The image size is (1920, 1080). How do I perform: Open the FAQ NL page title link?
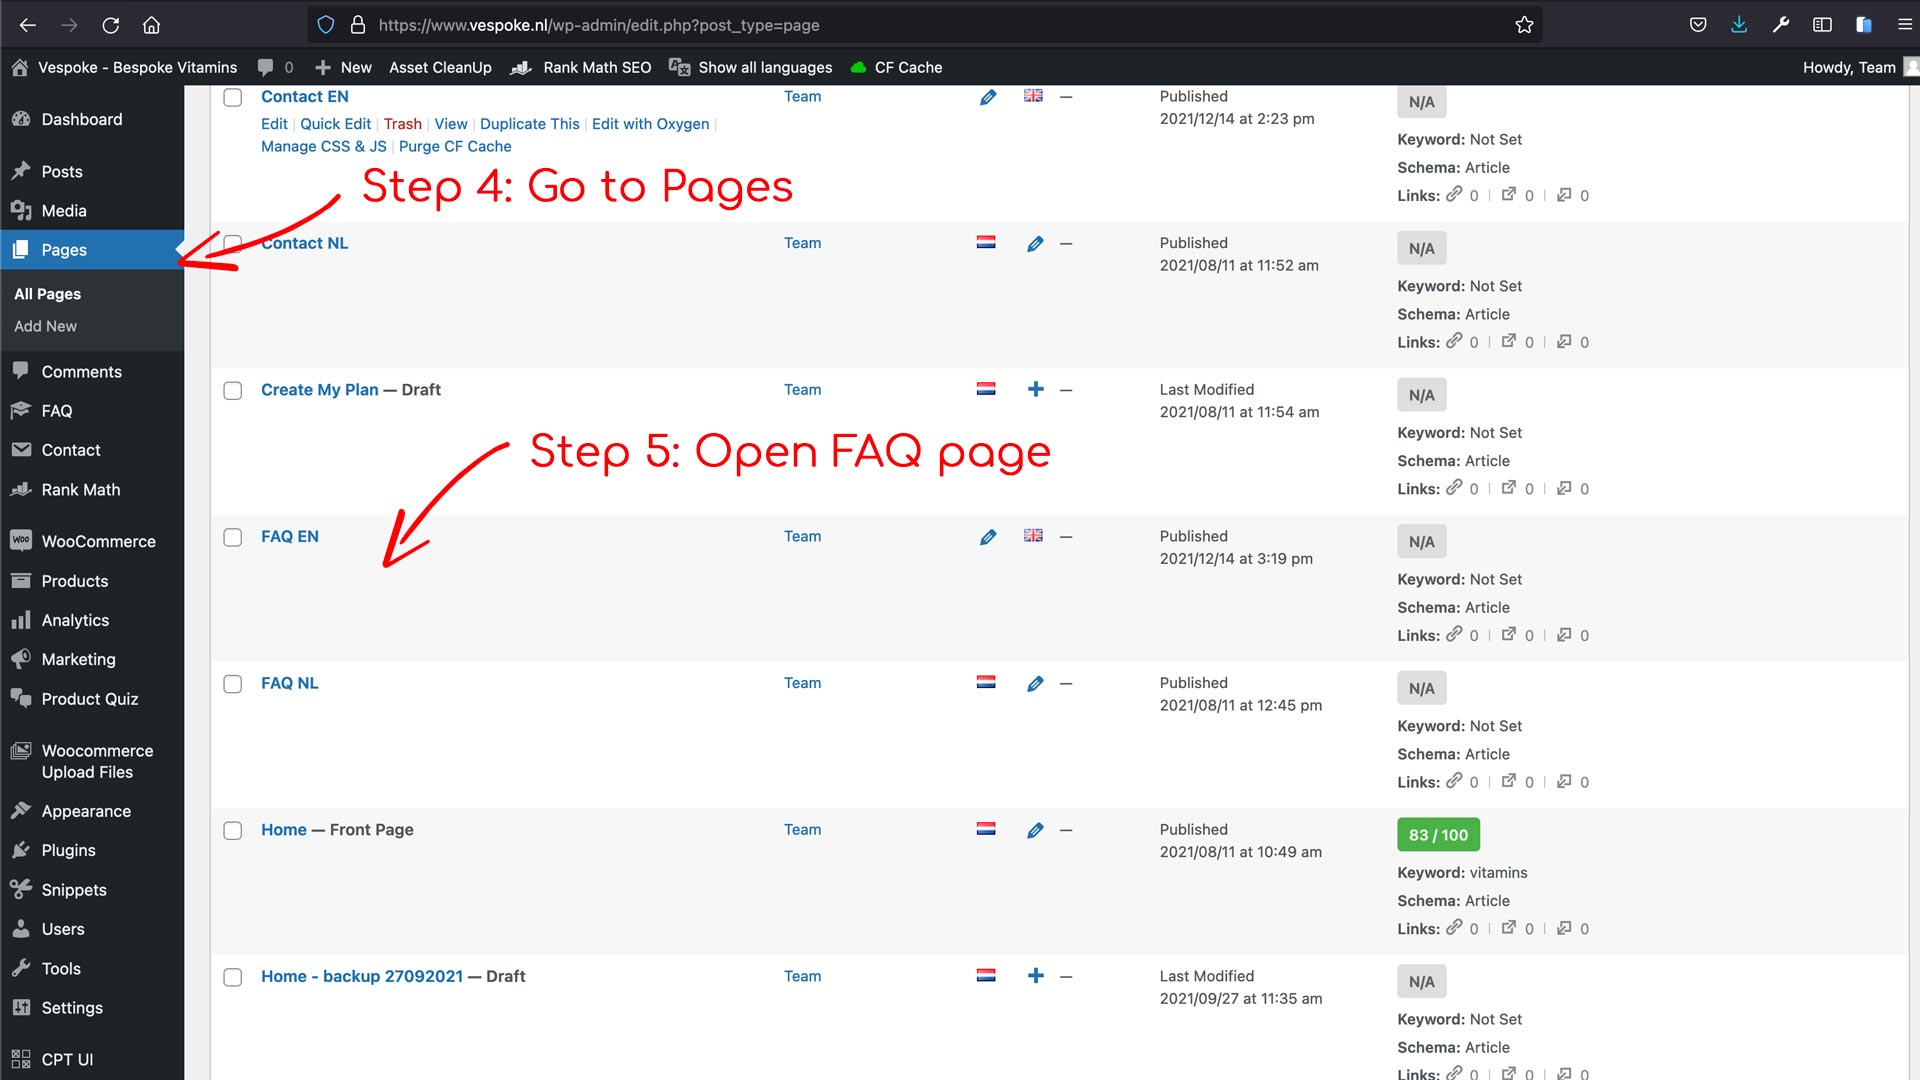click(x=289, y=683)
